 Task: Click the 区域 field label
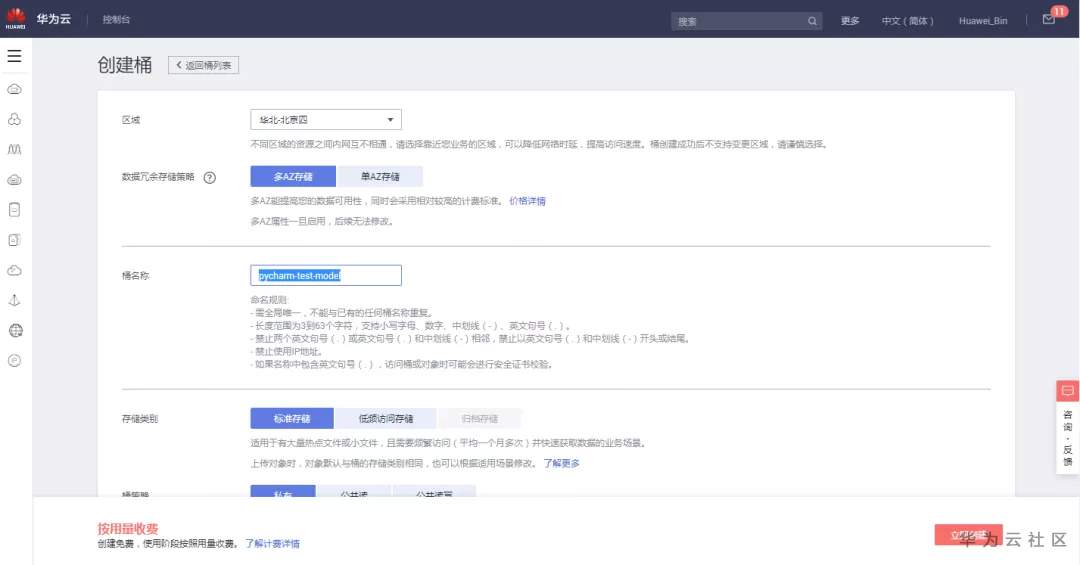coord(131,120)
